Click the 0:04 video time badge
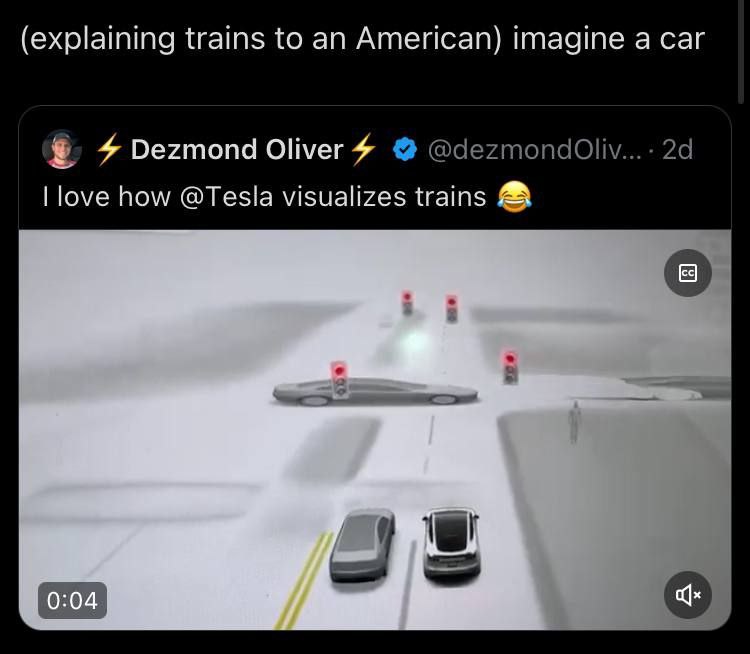The image size is (750, 654). click(72, 600)
